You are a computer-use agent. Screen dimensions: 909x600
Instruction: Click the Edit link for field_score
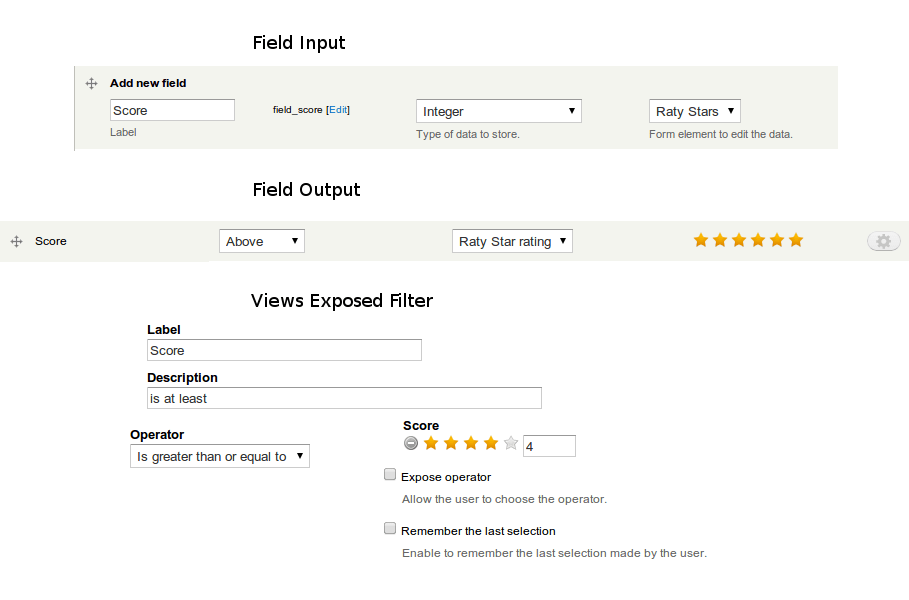(338, 110)
